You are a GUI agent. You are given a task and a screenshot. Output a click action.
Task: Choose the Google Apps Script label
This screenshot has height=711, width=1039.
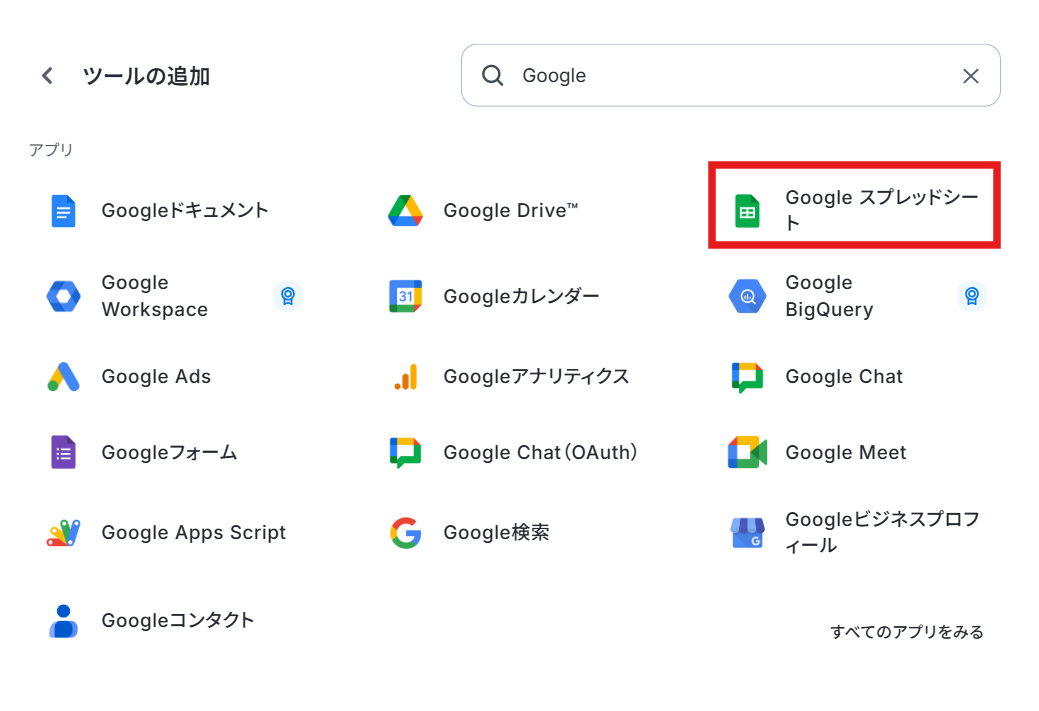(193, 533)
